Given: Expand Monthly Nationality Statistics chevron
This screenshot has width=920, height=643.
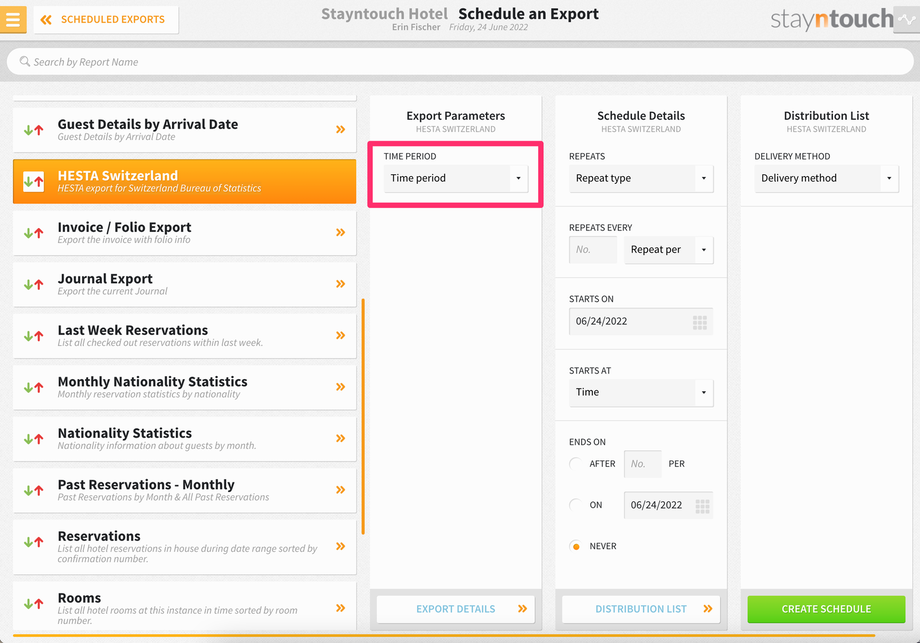Looking at the screenshot, I should [x=340, y=387].
